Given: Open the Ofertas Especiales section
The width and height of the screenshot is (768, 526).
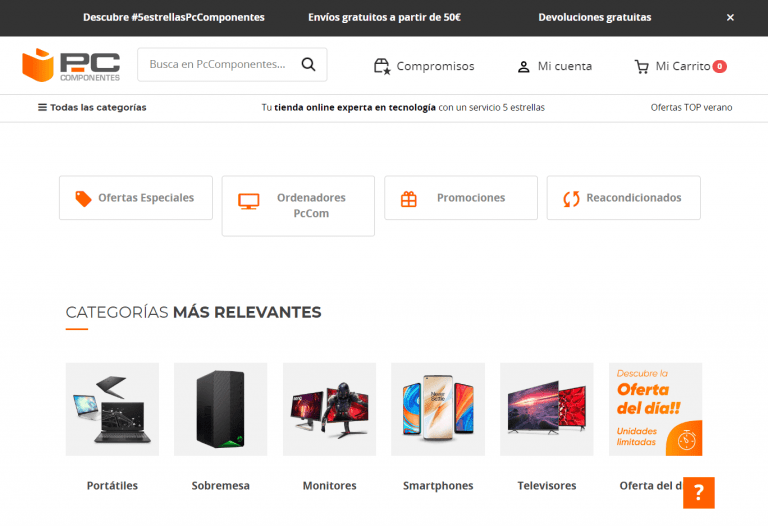Looking at the screenshot, I should (x=136, y=198).
